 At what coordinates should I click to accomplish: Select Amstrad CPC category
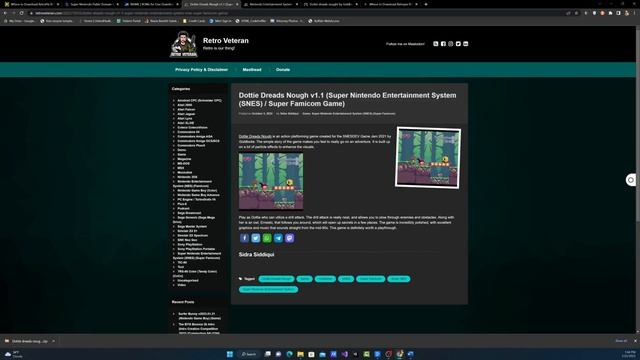click(200, 100)
